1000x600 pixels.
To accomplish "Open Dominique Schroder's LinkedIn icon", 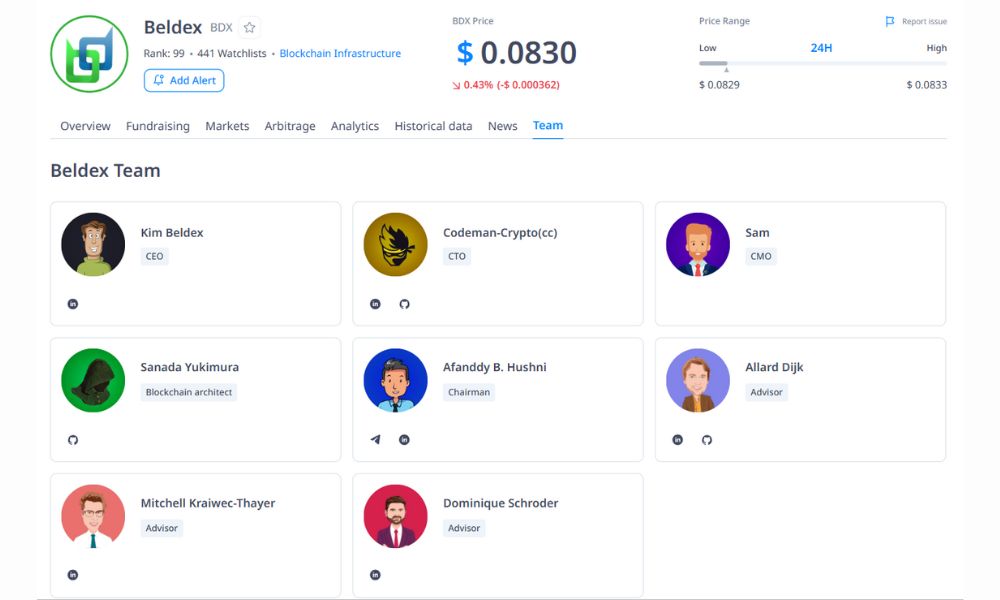I will click(x=375, y=575).
